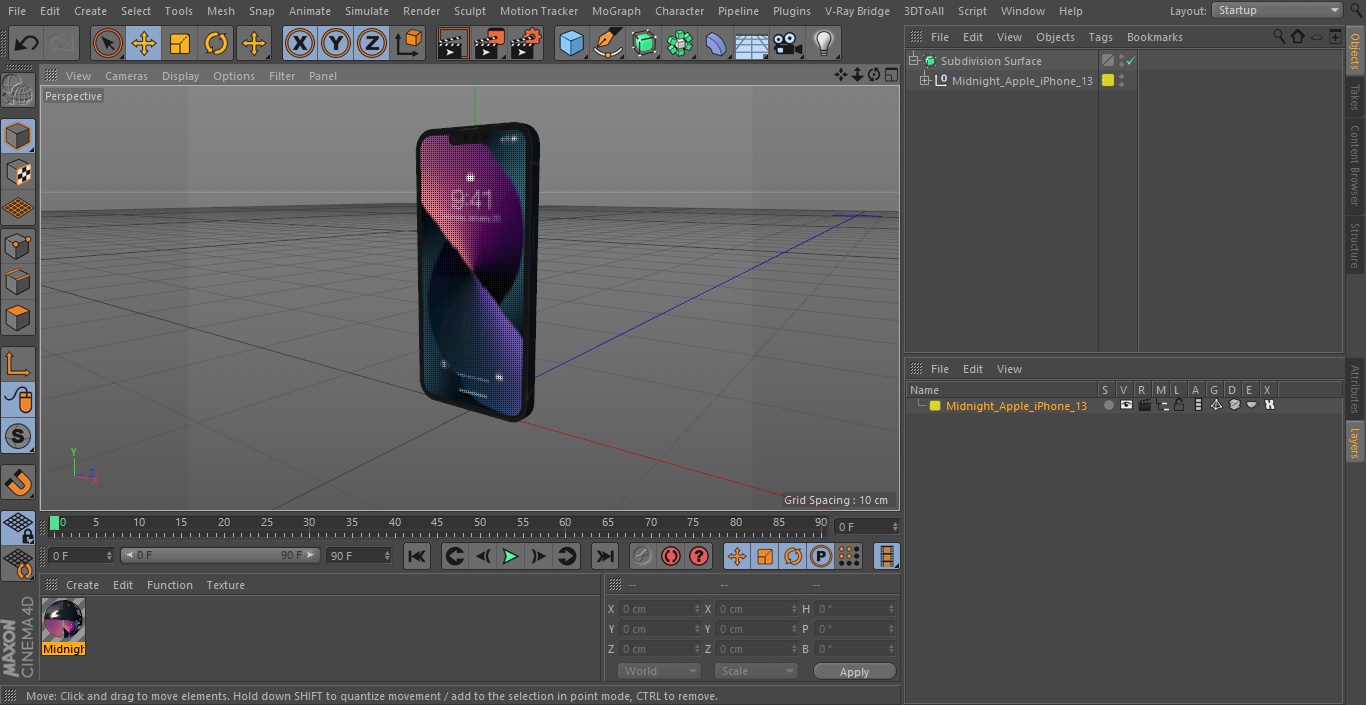Go to the start of animation
The width and height of the screenshot is (1366, 705).
coord(417,556)
